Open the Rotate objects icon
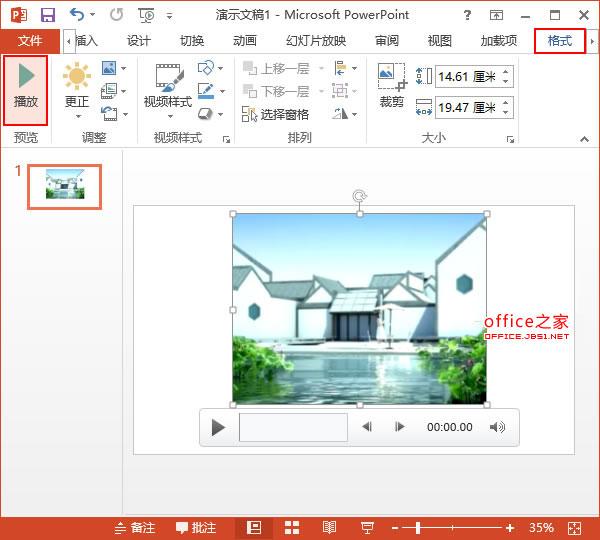 coord(340,114)
